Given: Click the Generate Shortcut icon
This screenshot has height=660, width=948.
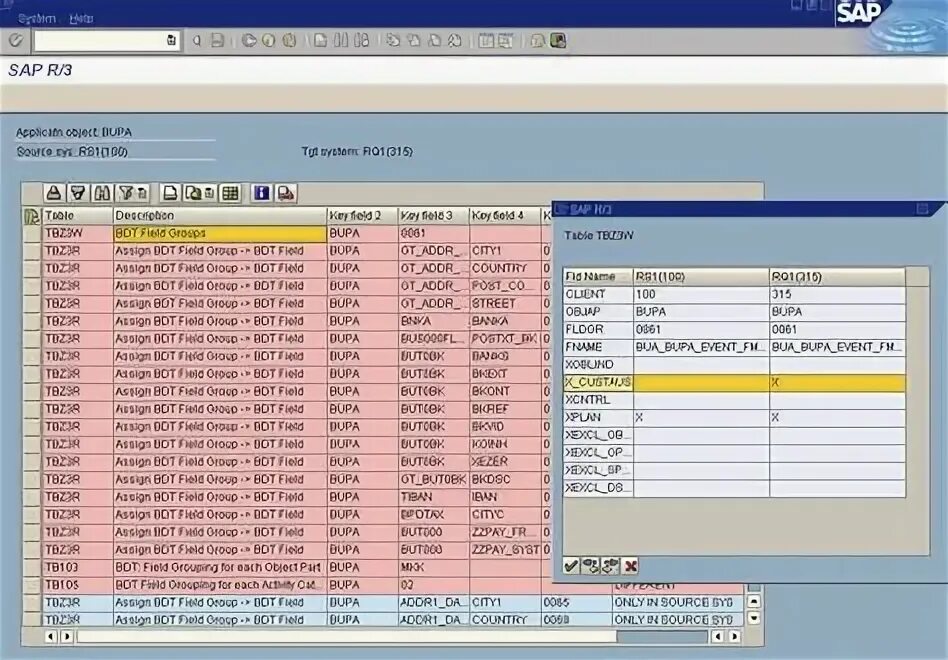Looking at the screenshot, I should [x=505, y=40].
